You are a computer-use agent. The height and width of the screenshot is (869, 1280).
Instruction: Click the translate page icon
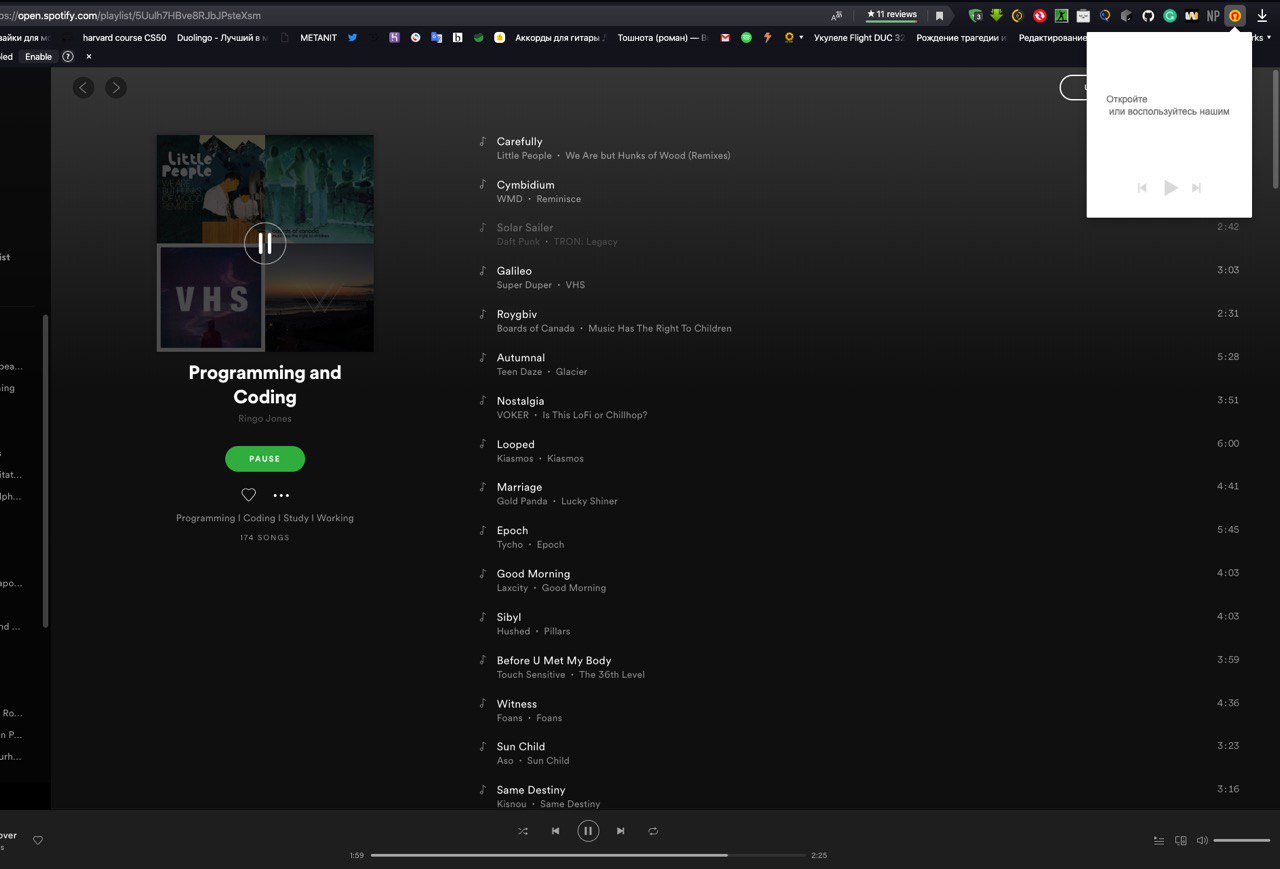tap(836, 15)
